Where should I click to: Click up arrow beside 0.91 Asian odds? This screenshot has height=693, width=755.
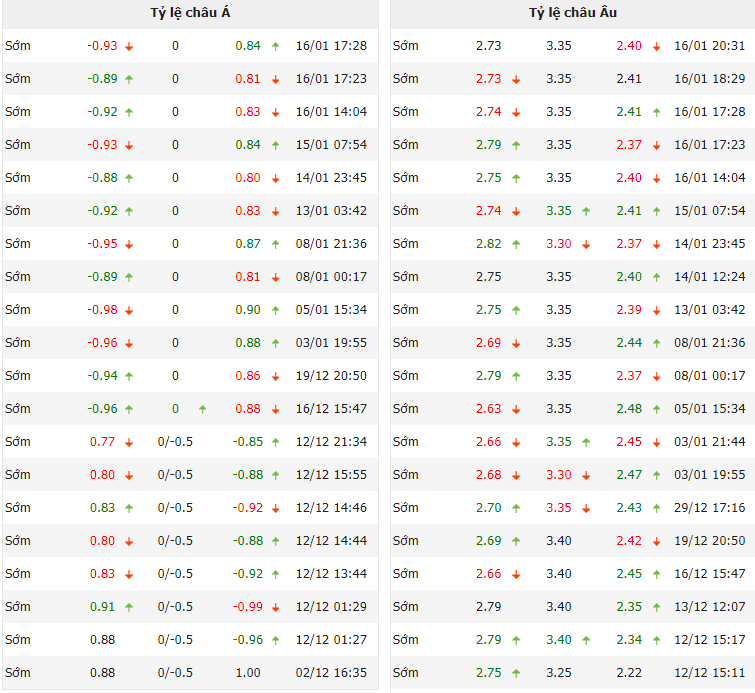click(x=129, y=607)
